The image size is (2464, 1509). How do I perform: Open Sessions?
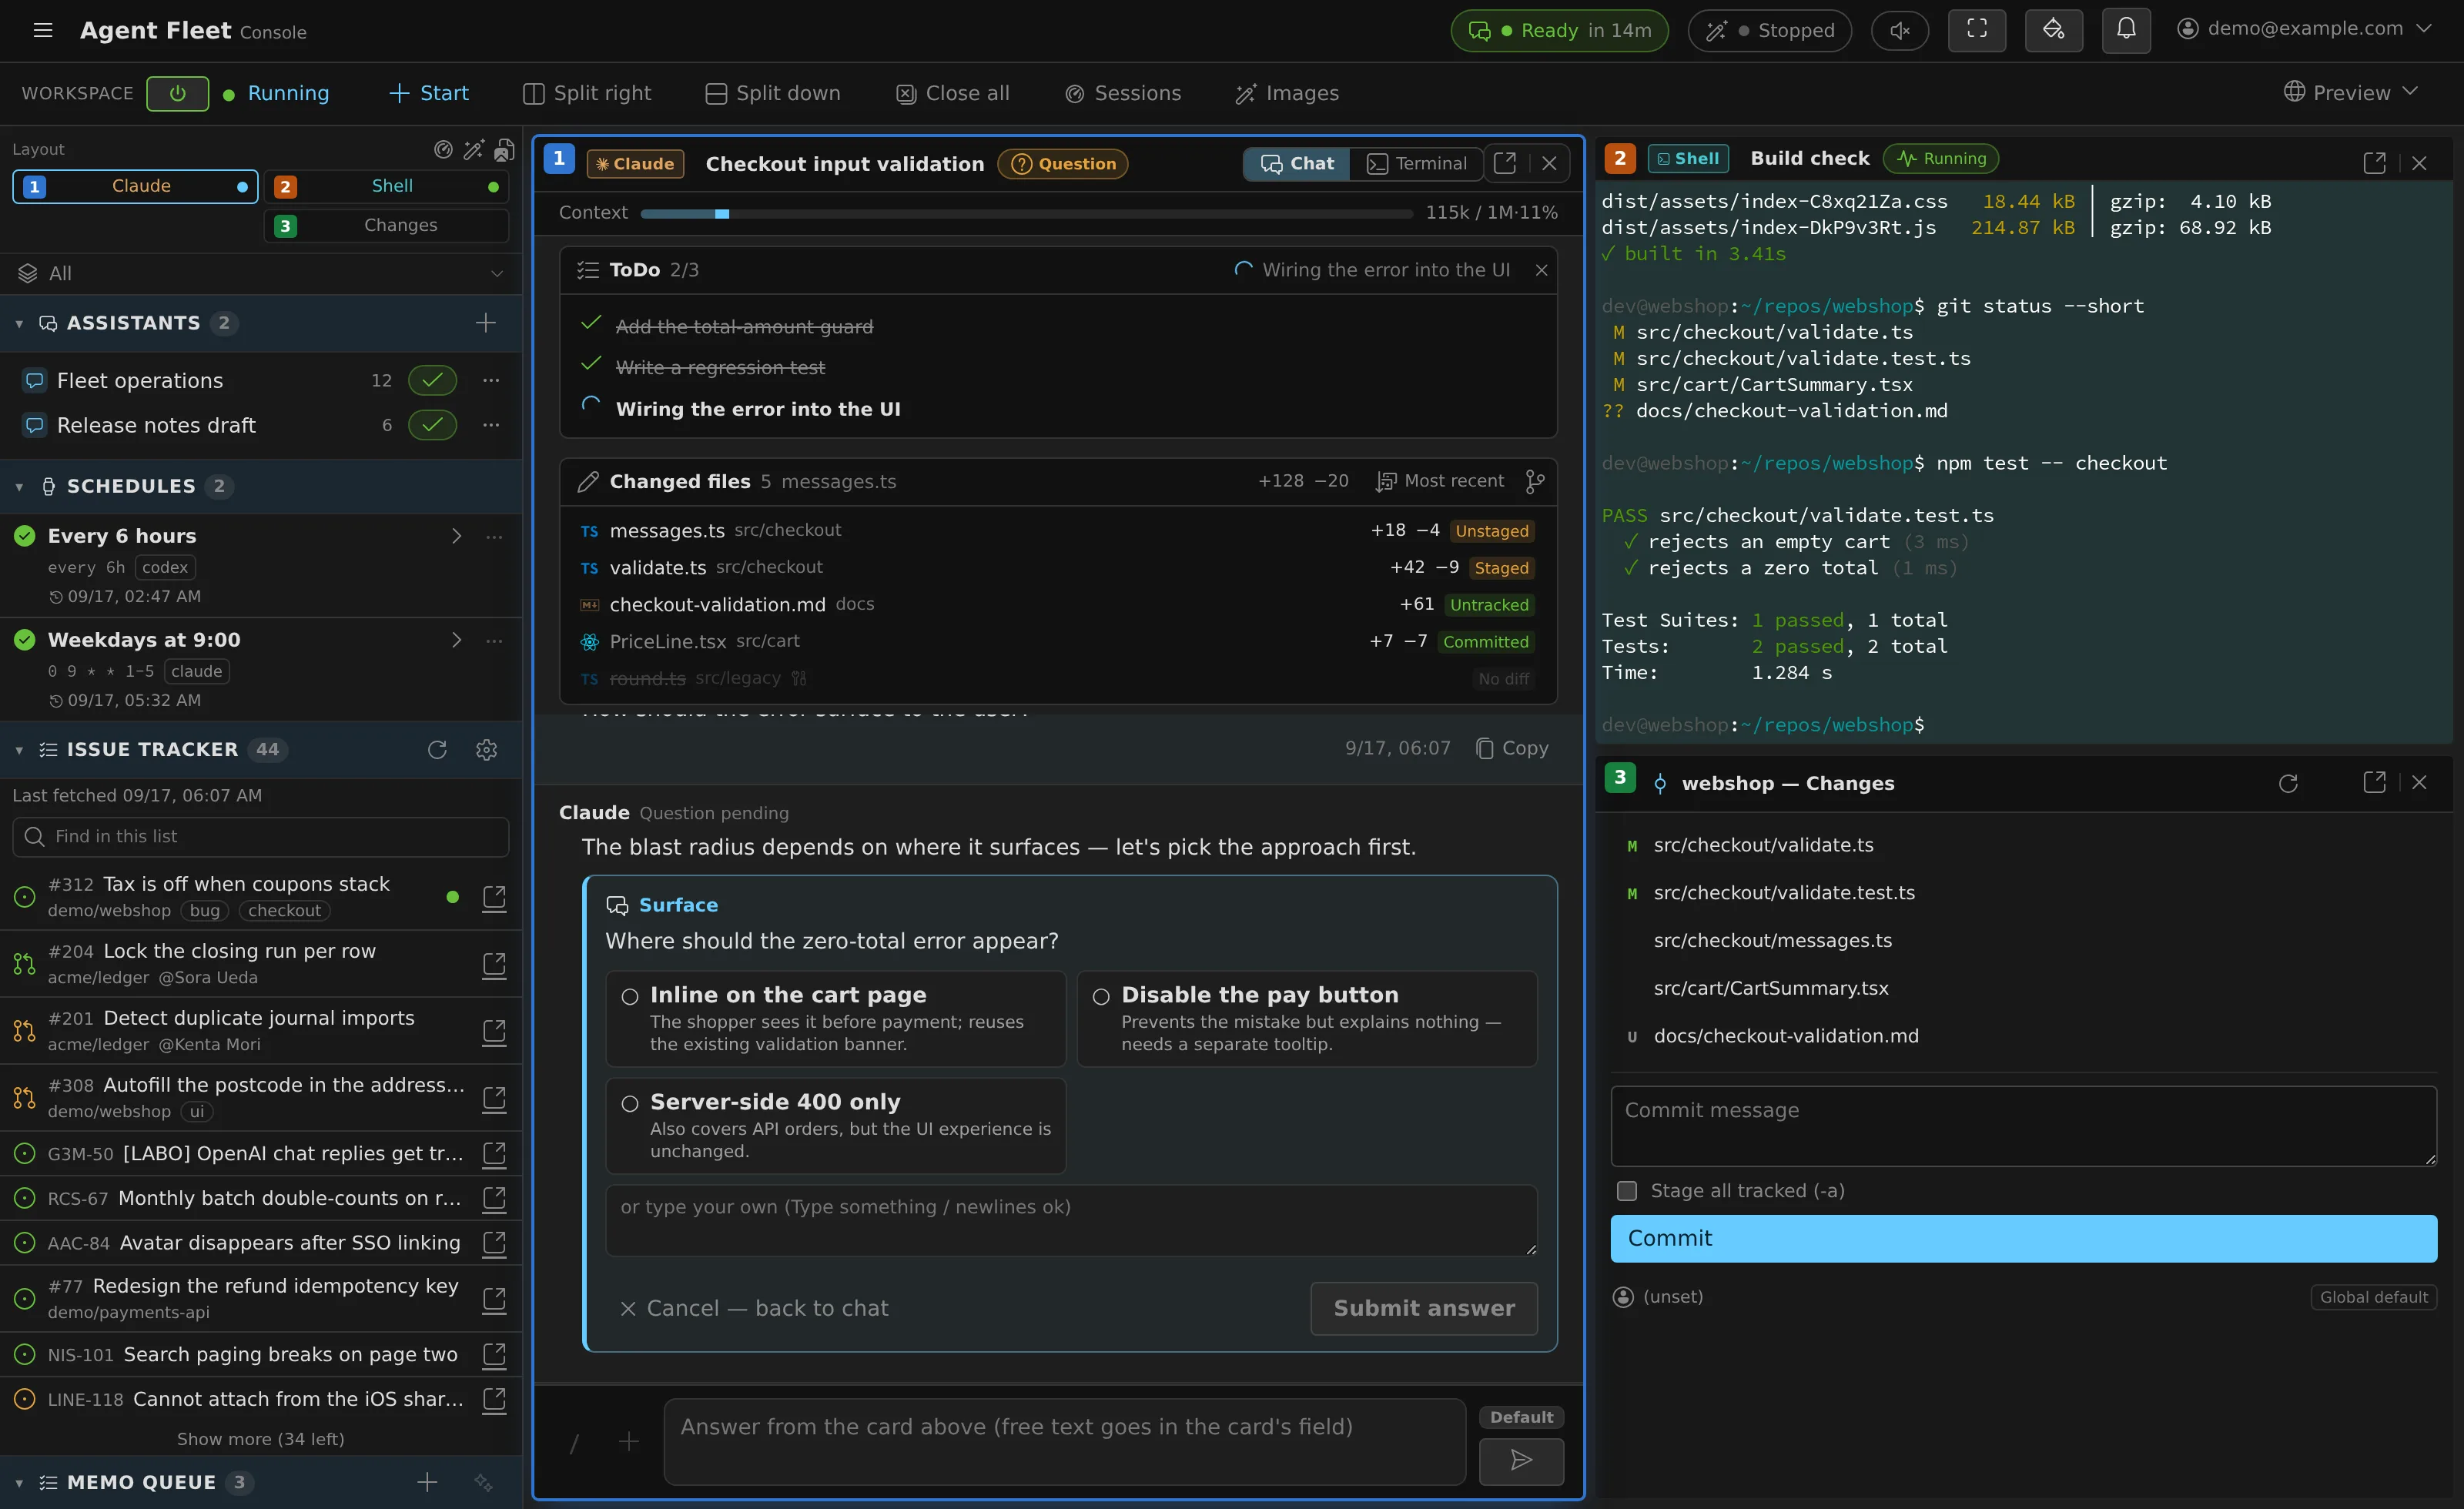tap(1123, 93)
